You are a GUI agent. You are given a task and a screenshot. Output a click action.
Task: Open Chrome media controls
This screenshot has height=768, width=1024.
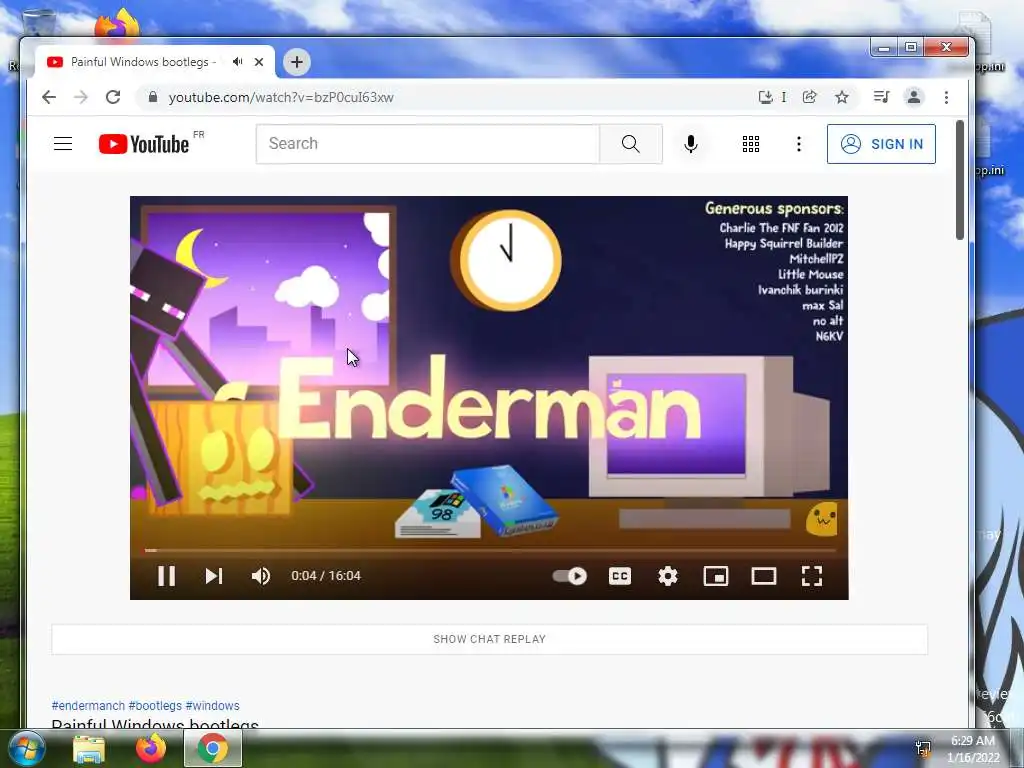(x=882, y=97)
